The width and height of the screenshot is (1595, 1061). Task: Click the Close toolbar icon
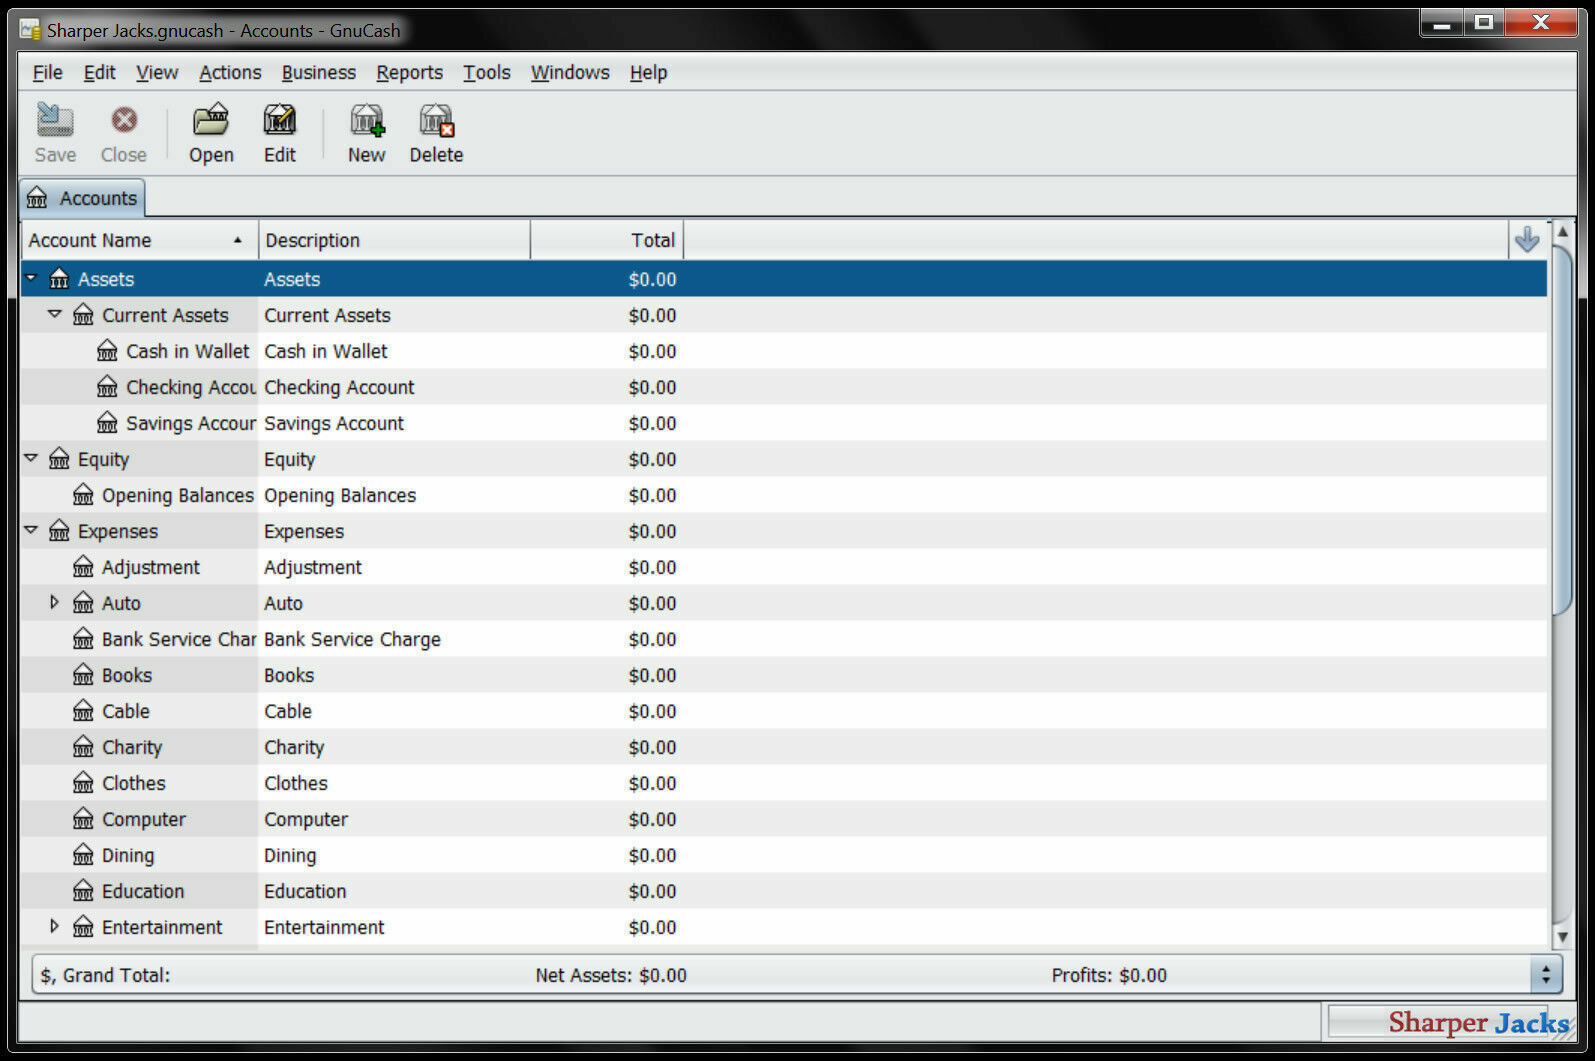point(124,121)
